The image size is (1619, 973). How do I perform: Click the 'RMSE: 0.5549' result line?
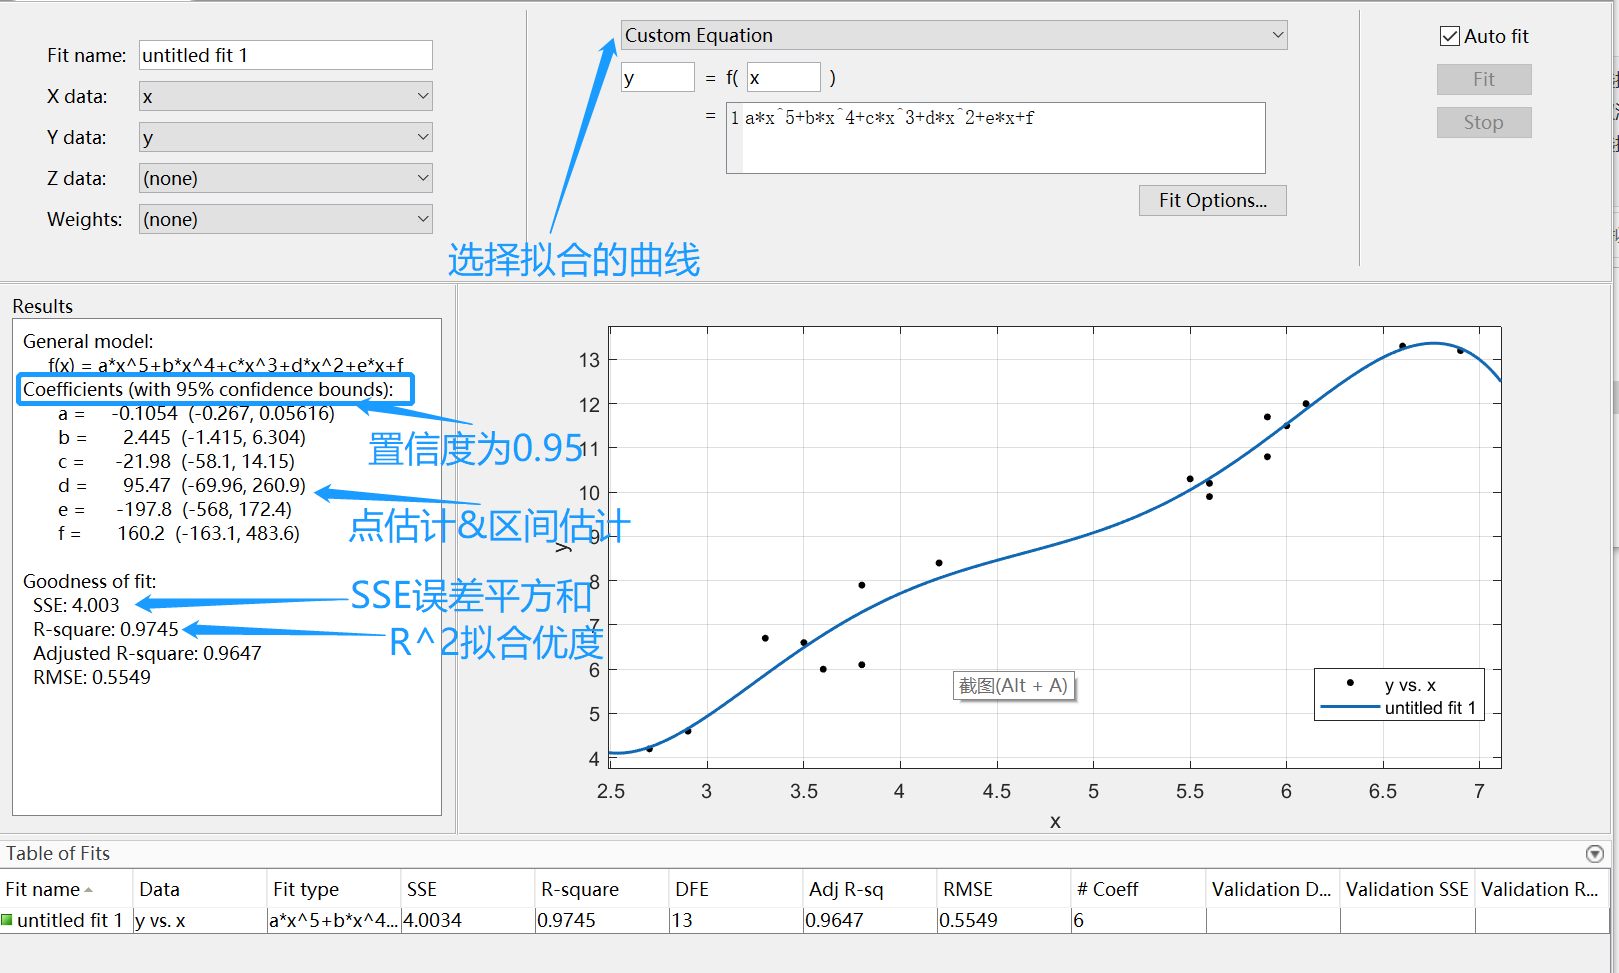92,677
